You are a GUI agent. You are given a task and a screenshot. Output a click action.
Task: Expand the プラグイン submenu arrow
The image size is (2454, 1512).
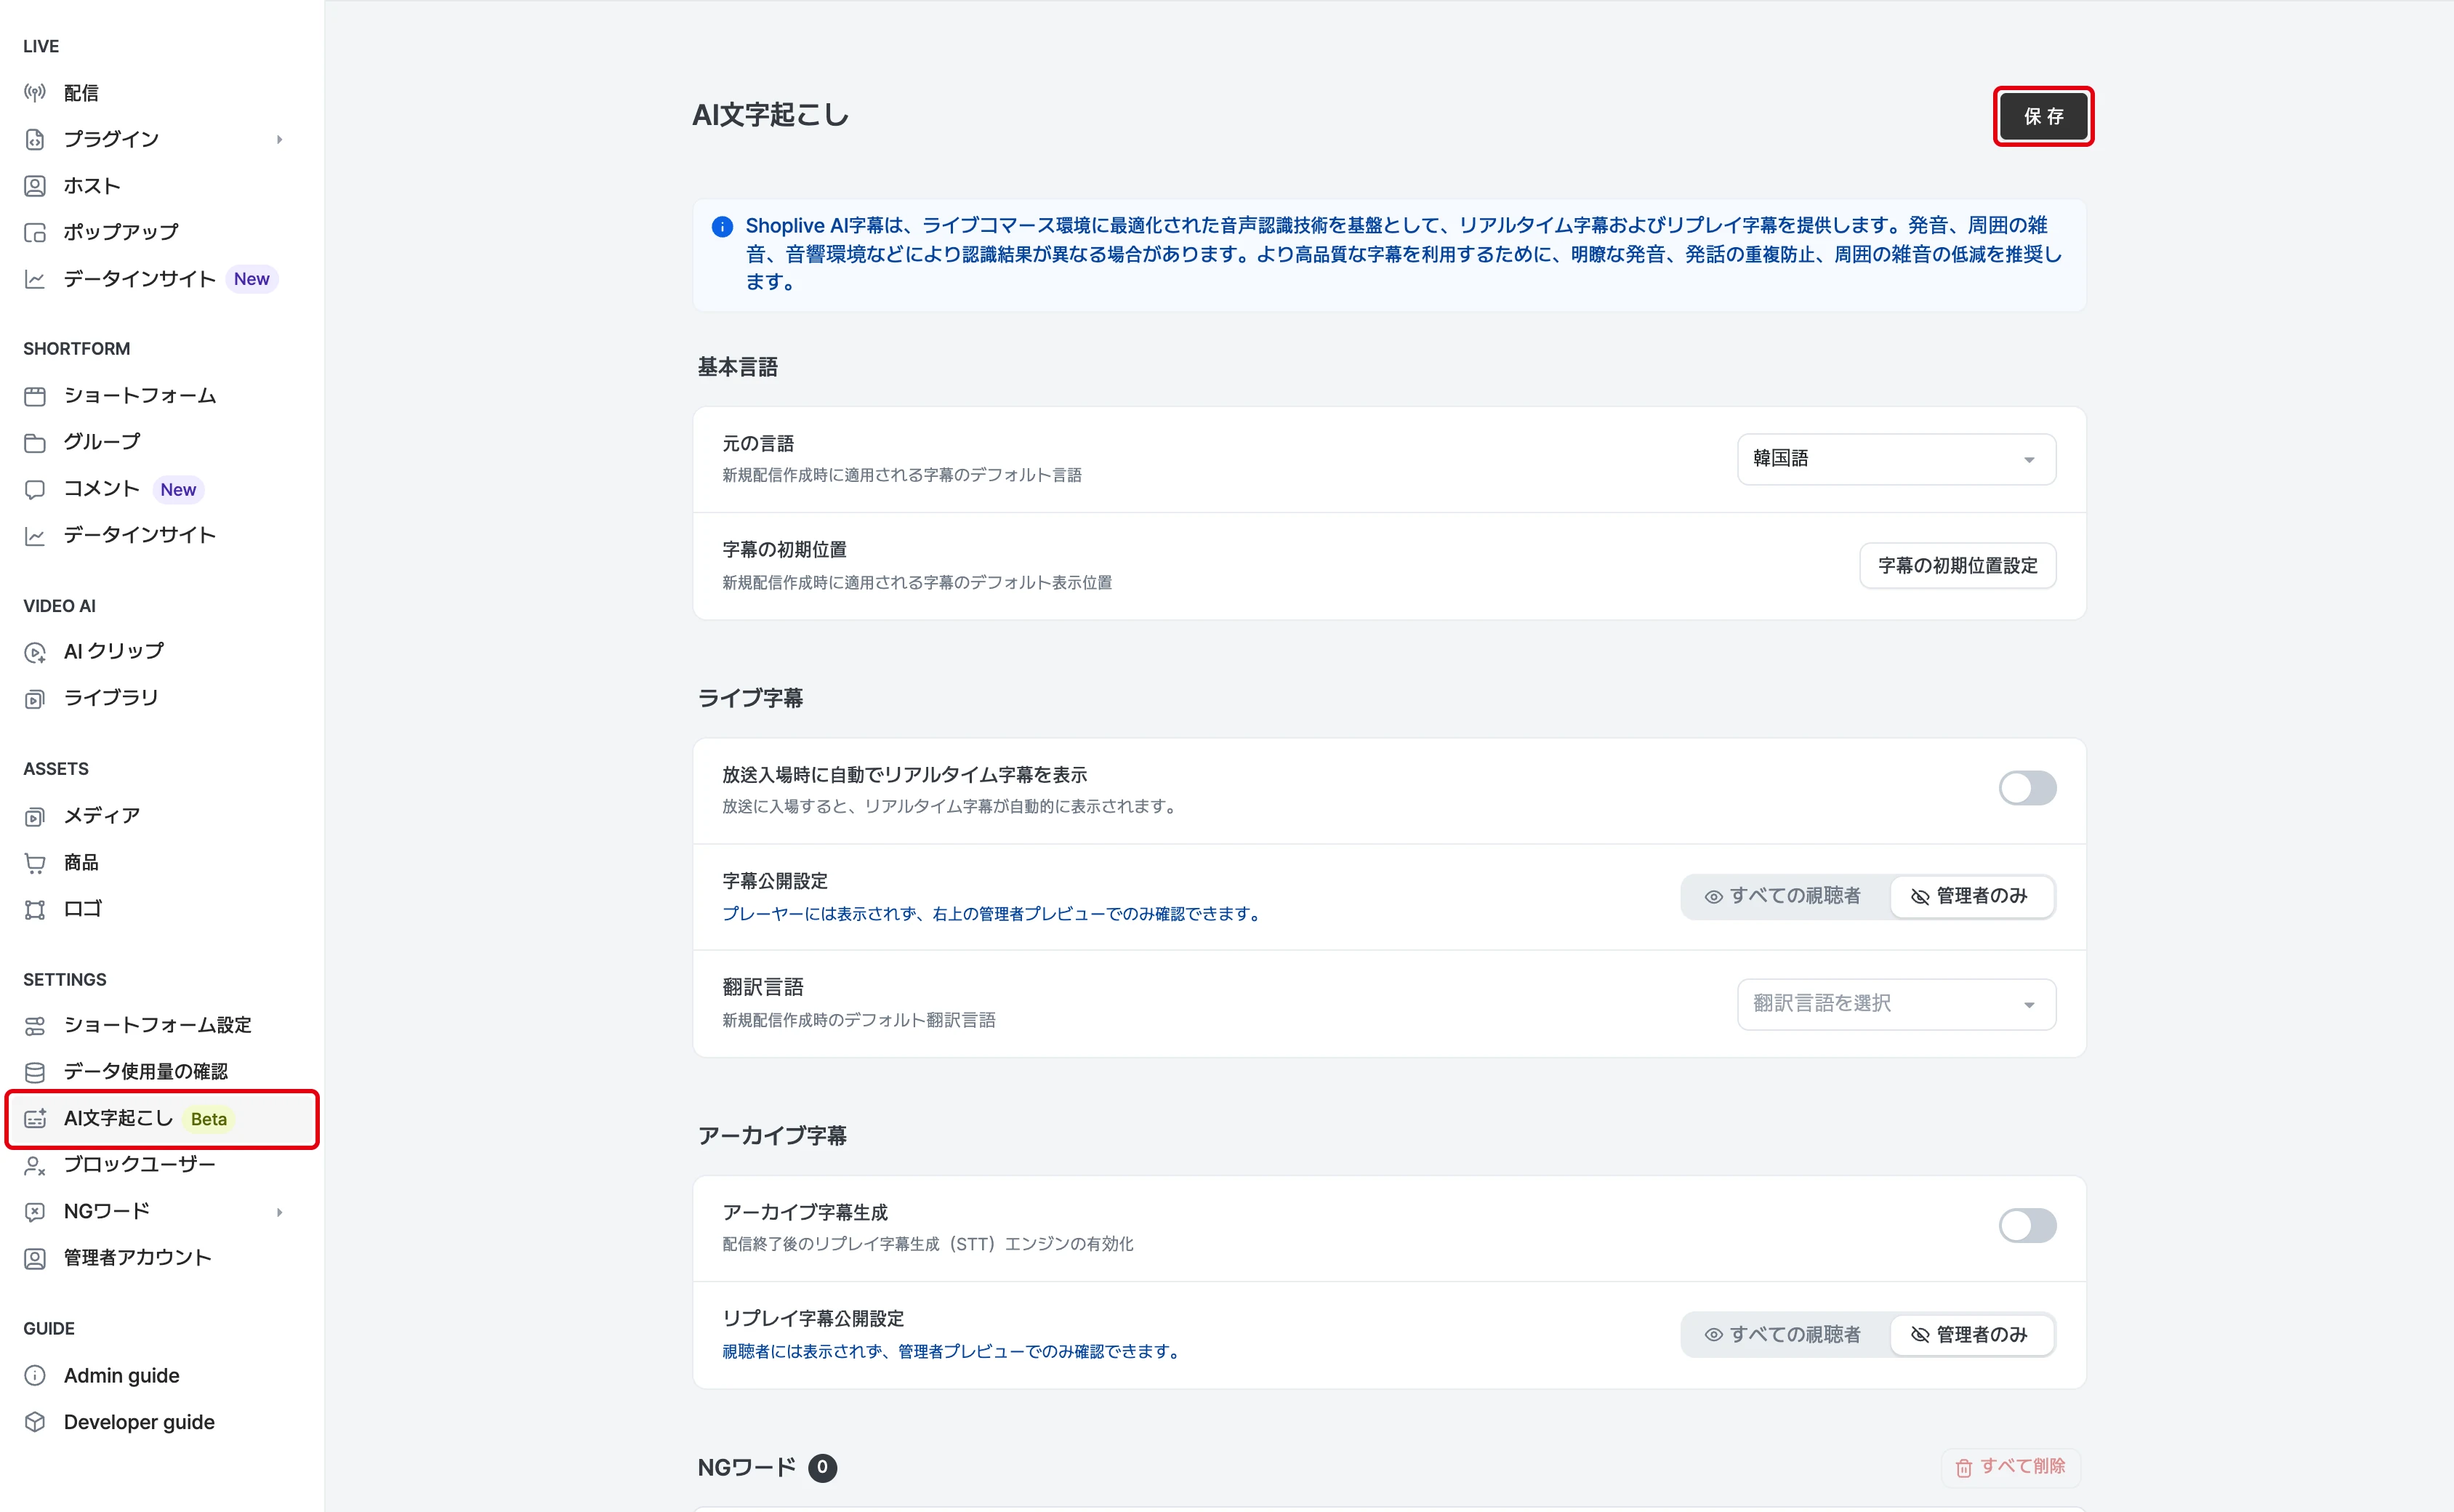click(279, 140)
